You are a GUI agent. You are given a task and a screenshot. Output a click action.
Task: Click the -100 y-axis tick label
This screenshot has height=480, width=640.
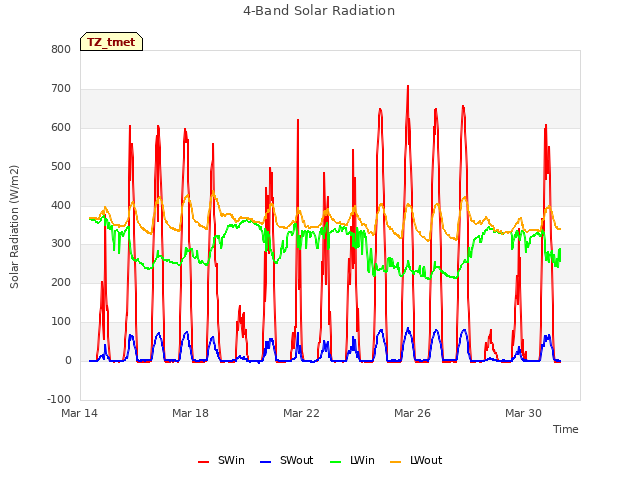tap(59, 399)
